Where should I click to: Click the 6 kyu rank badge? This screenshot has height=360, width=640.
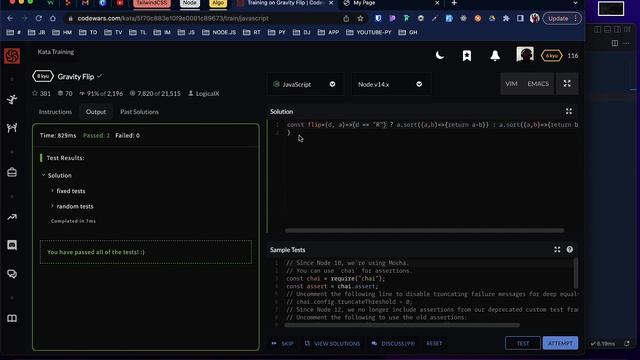click(x=551, y=56)
